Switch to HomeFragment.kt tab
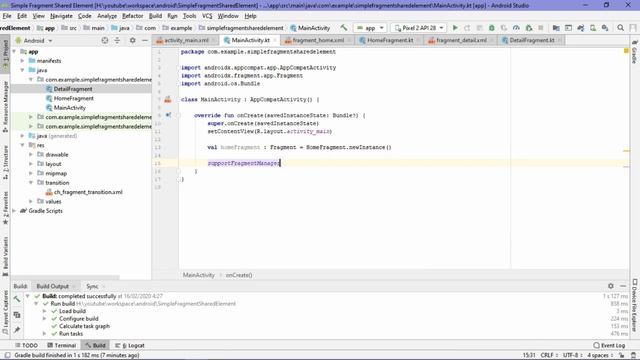This screenshot has width=640, height=360. [390, 40]
